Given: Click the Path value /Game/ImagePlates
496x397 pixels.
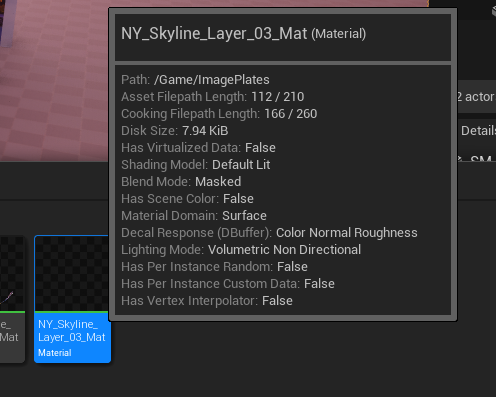Looking at the screenshot, I should click(212, 80).
